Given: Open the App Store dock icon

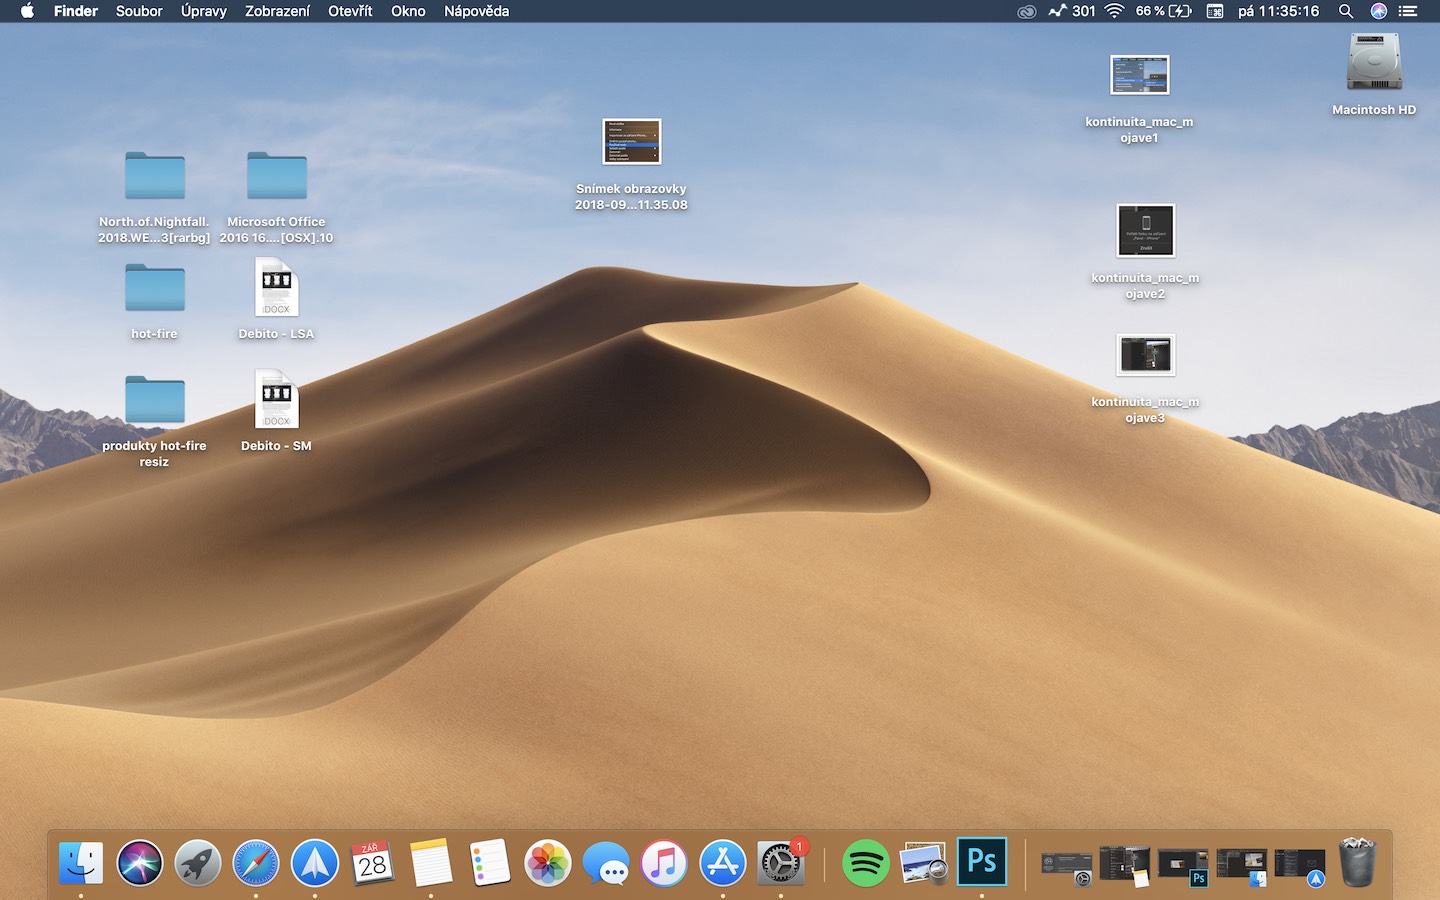Looking at the screenshot, I should coord(722,863).
